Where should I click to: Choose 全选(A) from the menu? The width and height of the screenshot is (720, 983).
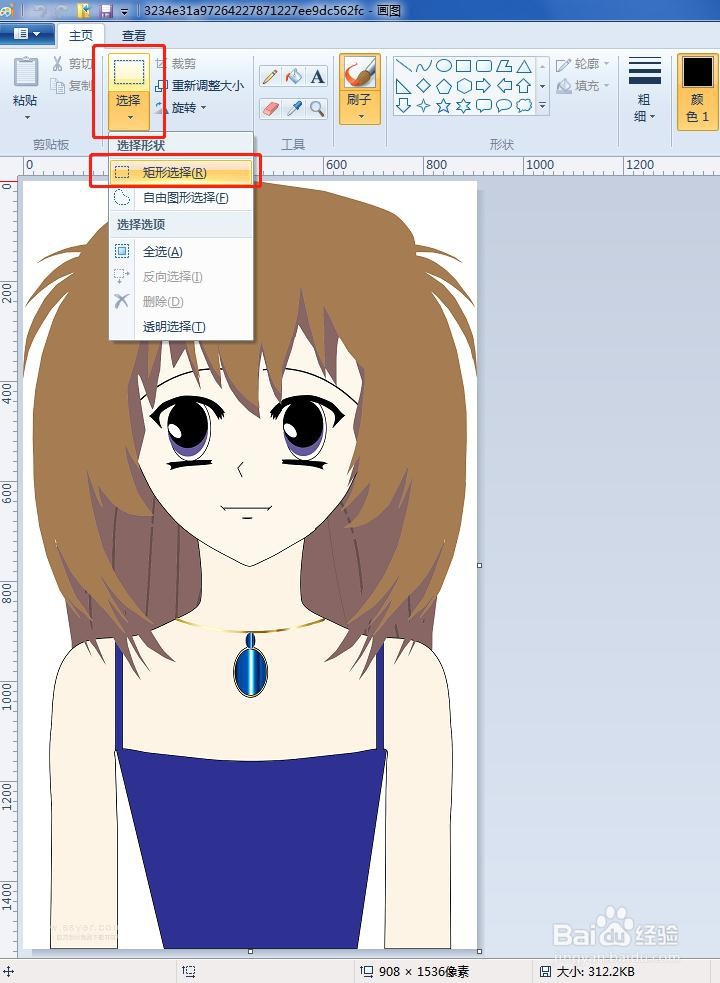(181, 251)
